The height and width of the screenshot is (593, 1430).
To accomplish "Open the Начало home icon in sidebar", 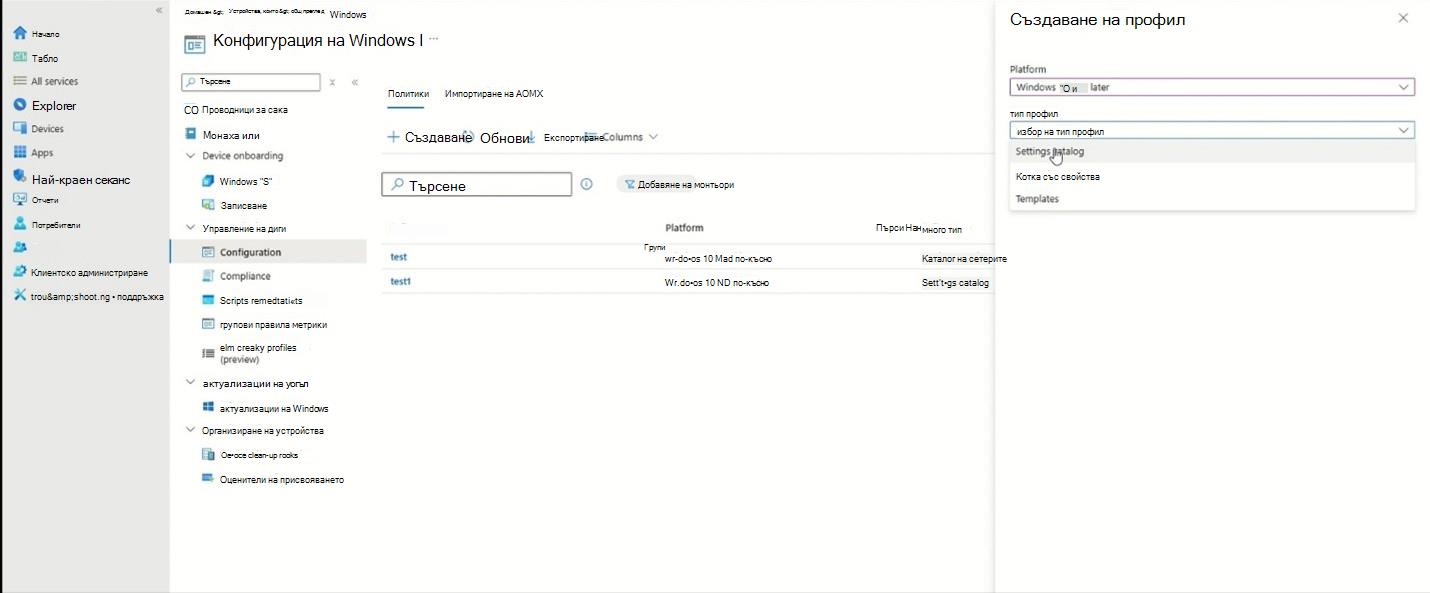I will (x=19, y=33).
